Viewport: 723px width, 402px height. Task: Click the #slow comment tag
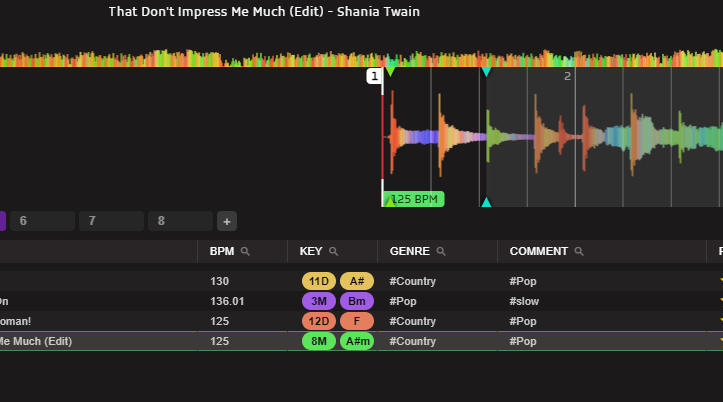point(525,301)
